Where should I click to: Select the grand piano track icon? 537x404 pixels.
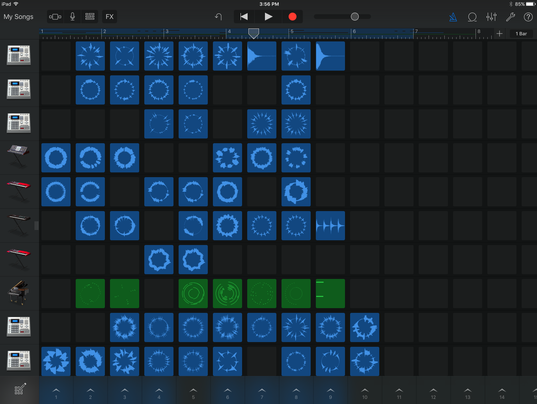click(x=18, y=293)
